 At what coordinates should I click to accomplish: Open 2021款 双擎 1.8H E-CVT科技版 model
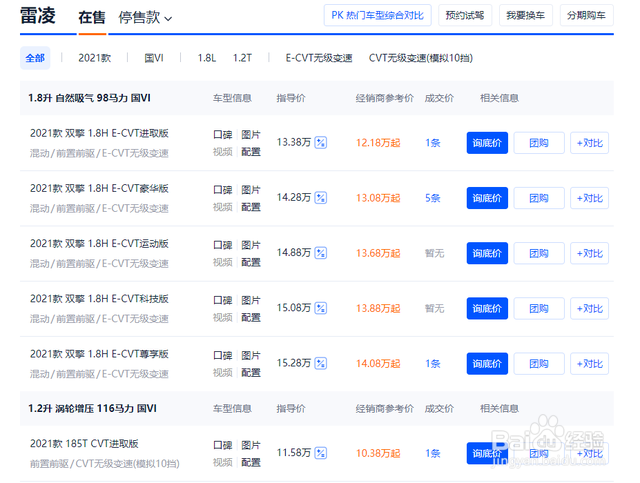(x=99, y=299)
